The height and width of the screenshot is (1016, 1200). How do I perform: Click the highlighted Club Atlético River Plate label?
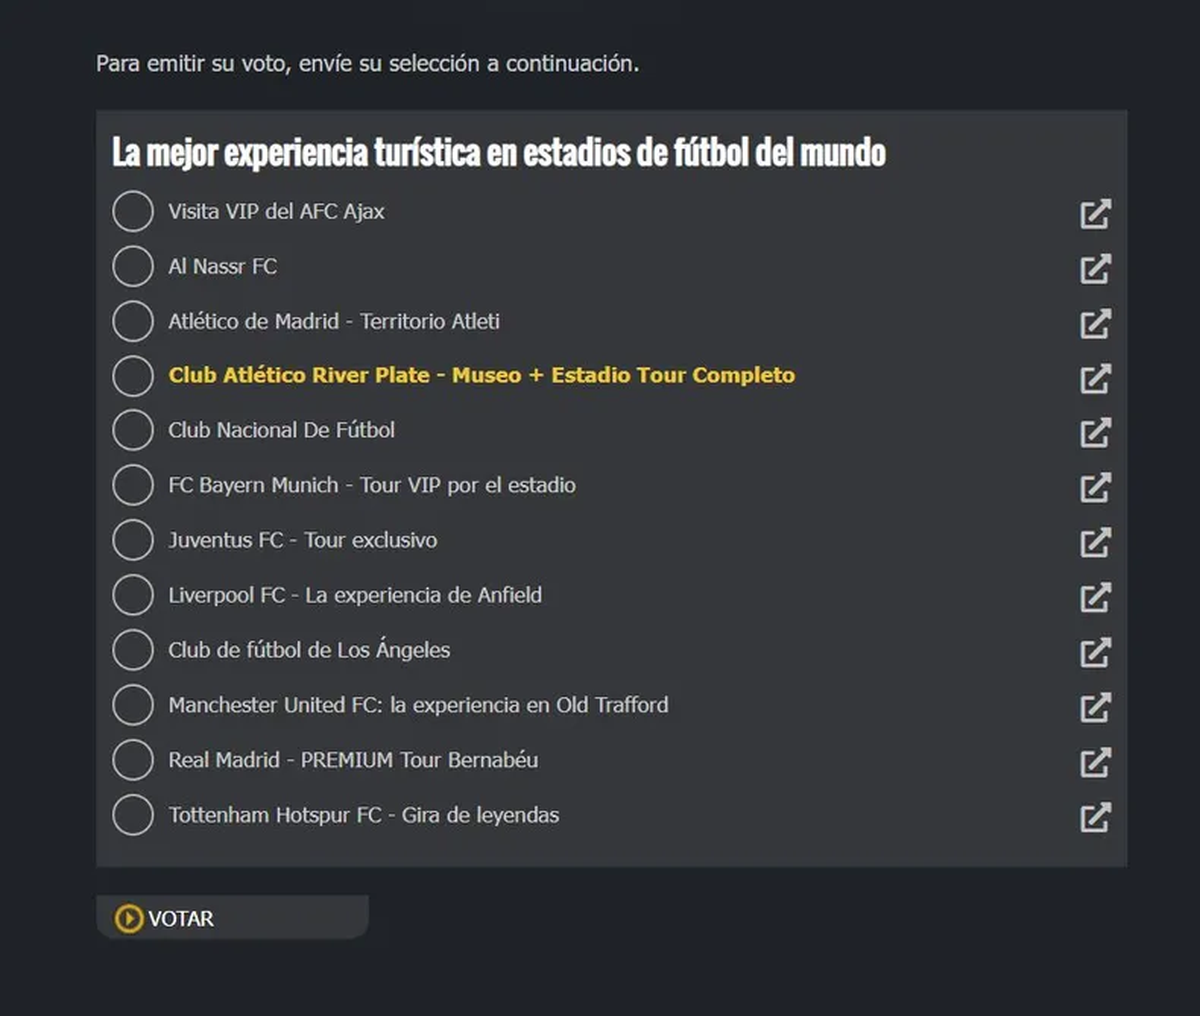[x=481, y=376]
